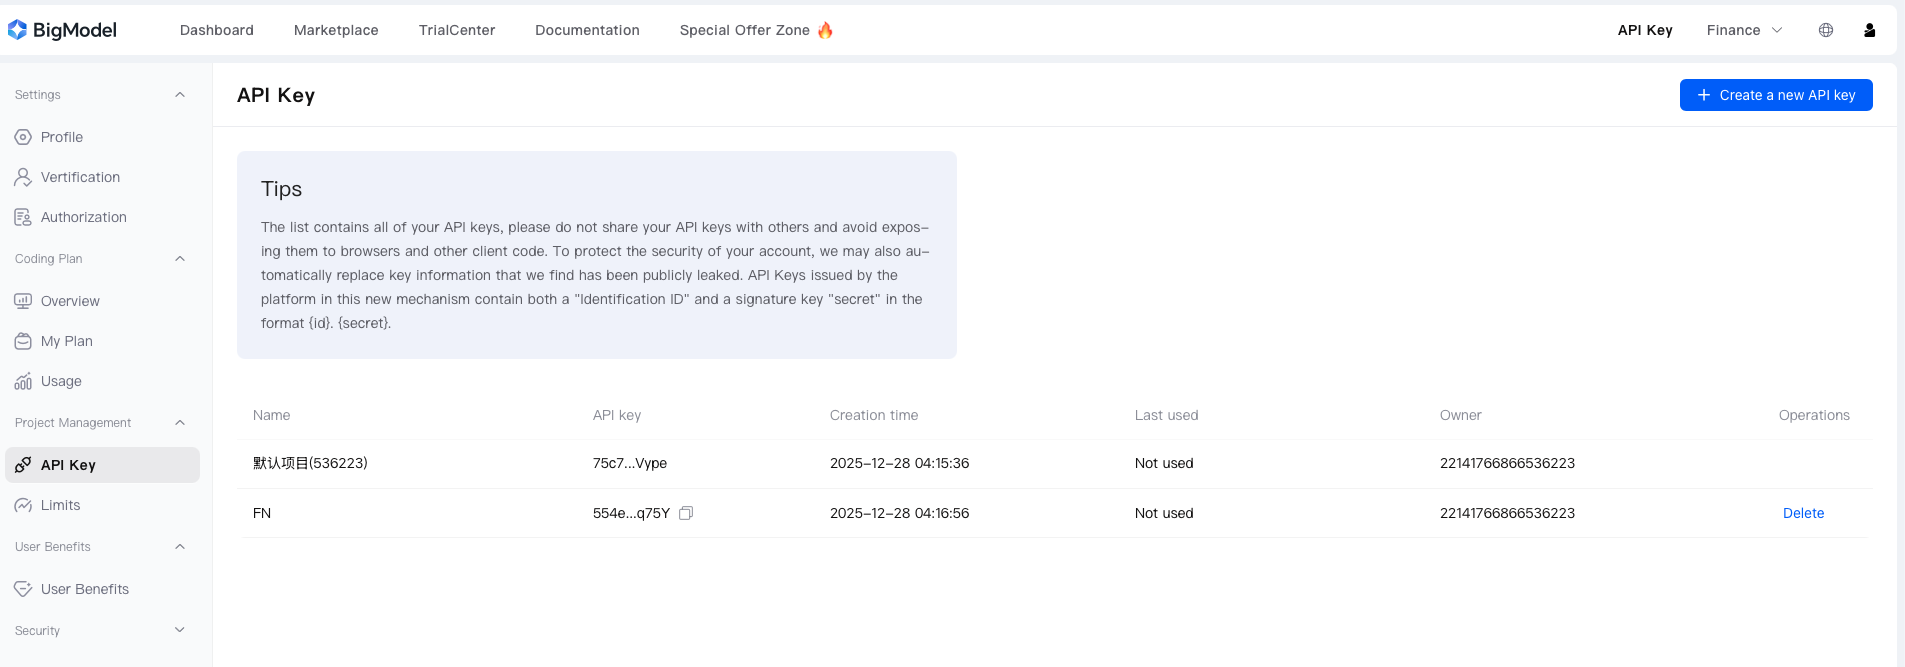Open the Usage page
Screen dimensions: 1905x667
click(61, 381)
